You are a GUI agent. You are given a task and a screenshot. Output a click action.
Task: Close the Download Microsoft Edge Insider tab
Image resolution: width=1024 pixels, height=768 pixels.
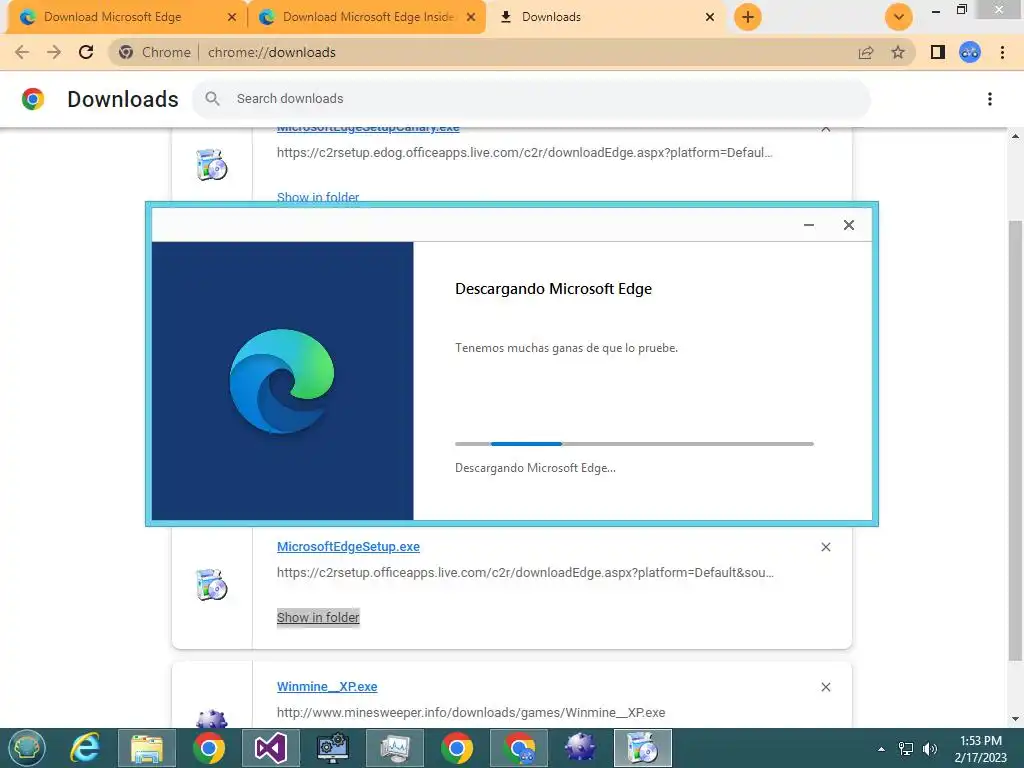coord(471,17)
